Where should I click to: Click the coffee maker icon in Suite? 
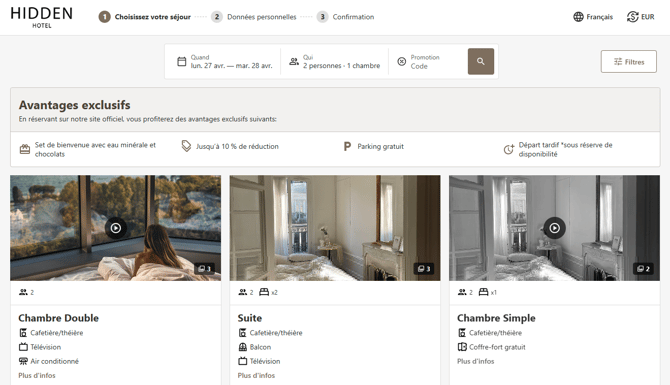click(243, 332)
